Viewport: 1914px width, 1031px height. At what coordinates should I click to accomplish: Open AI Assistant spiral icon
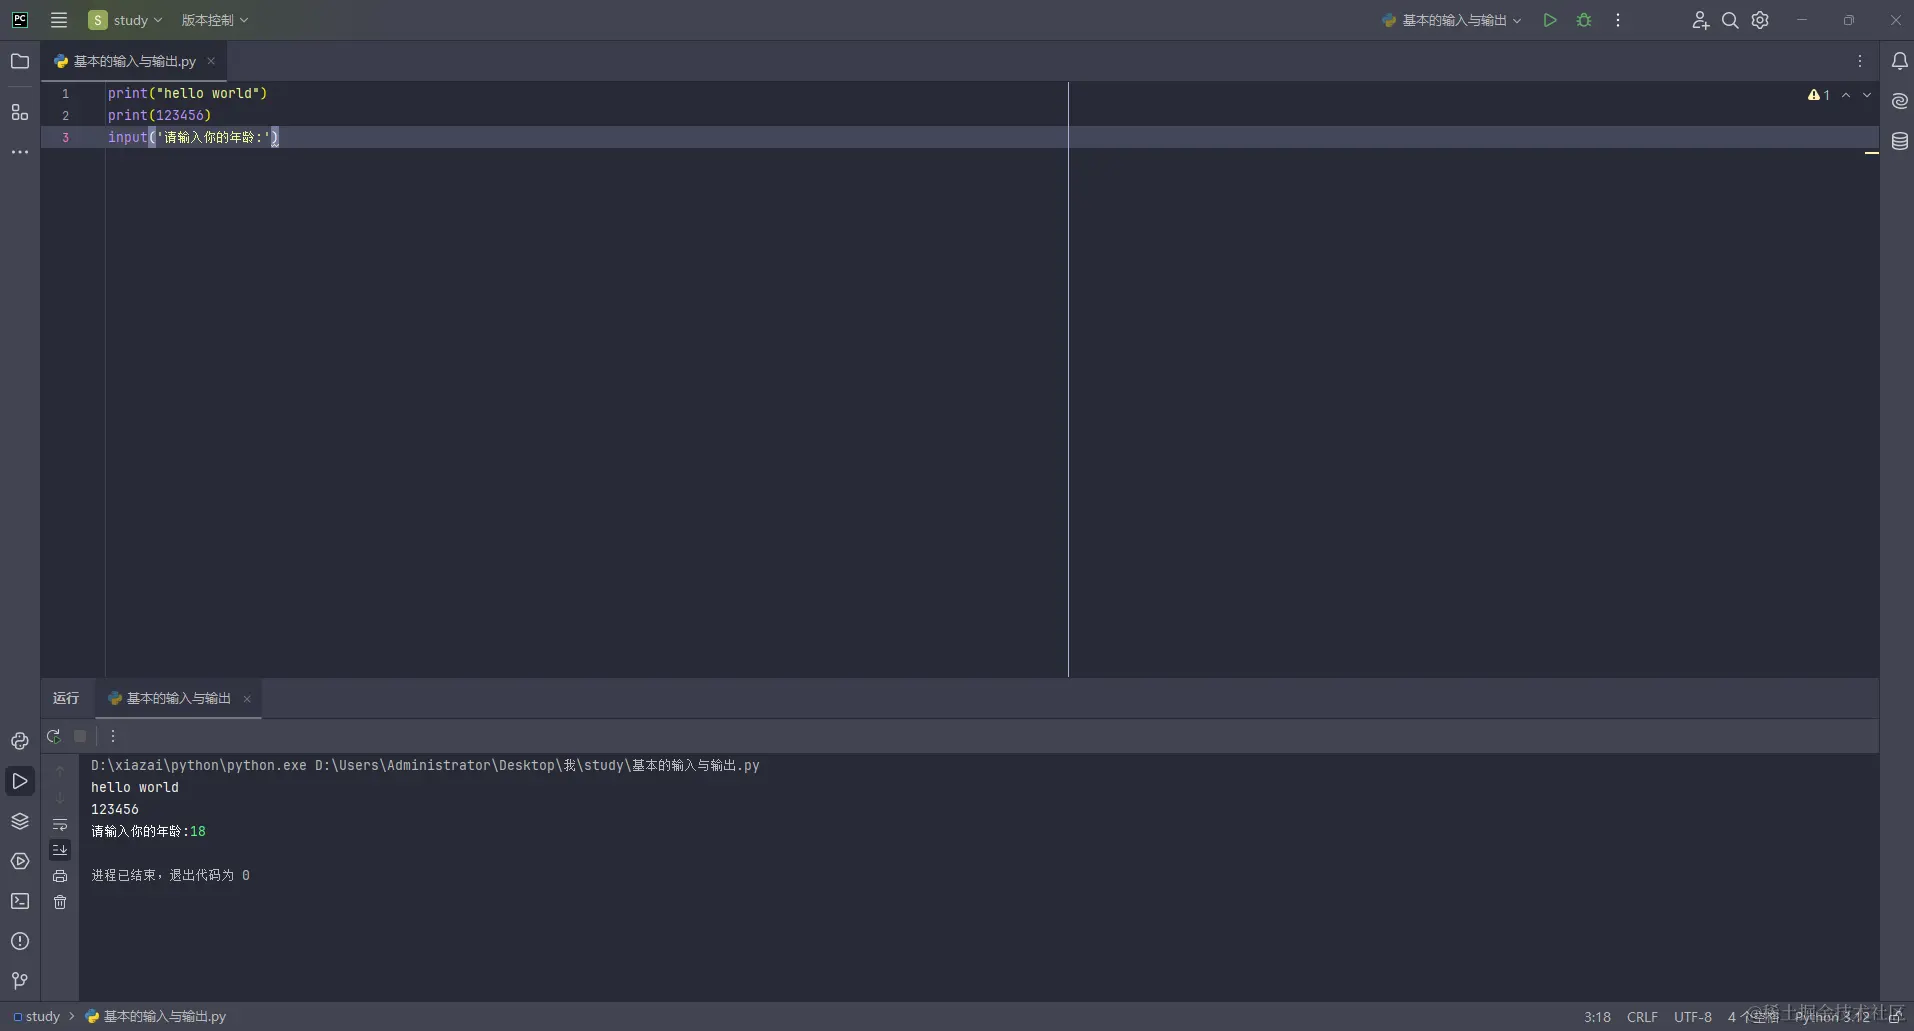pyautogui.click(x=1899, y=101)
